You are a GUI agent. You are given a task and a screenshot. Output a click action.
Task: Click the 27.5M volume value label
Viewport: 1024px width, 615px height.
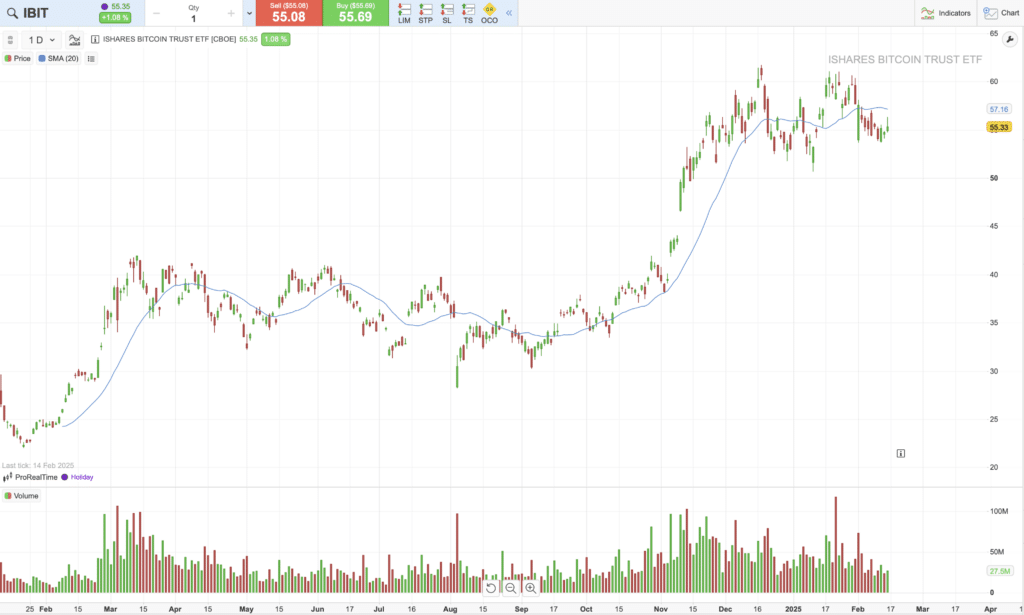(999, 571)
